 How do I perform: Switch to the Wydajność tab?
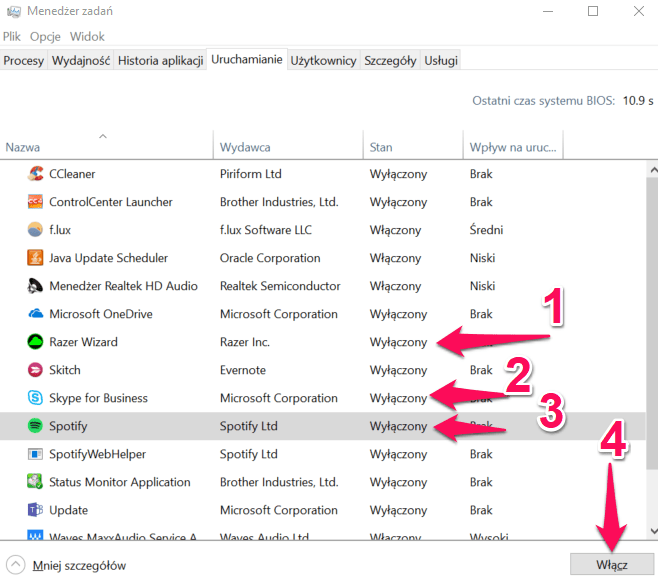pos(81,61)
